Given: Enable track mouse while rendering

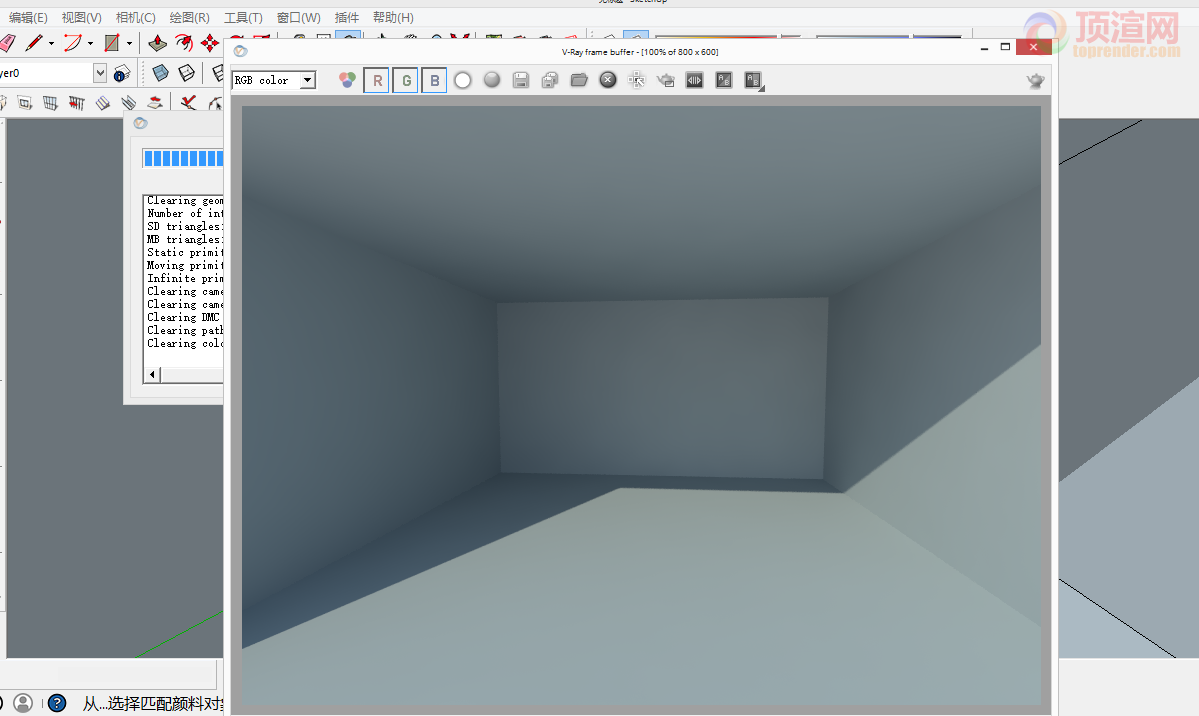Looking at the screenshot, I should (637, 80).
